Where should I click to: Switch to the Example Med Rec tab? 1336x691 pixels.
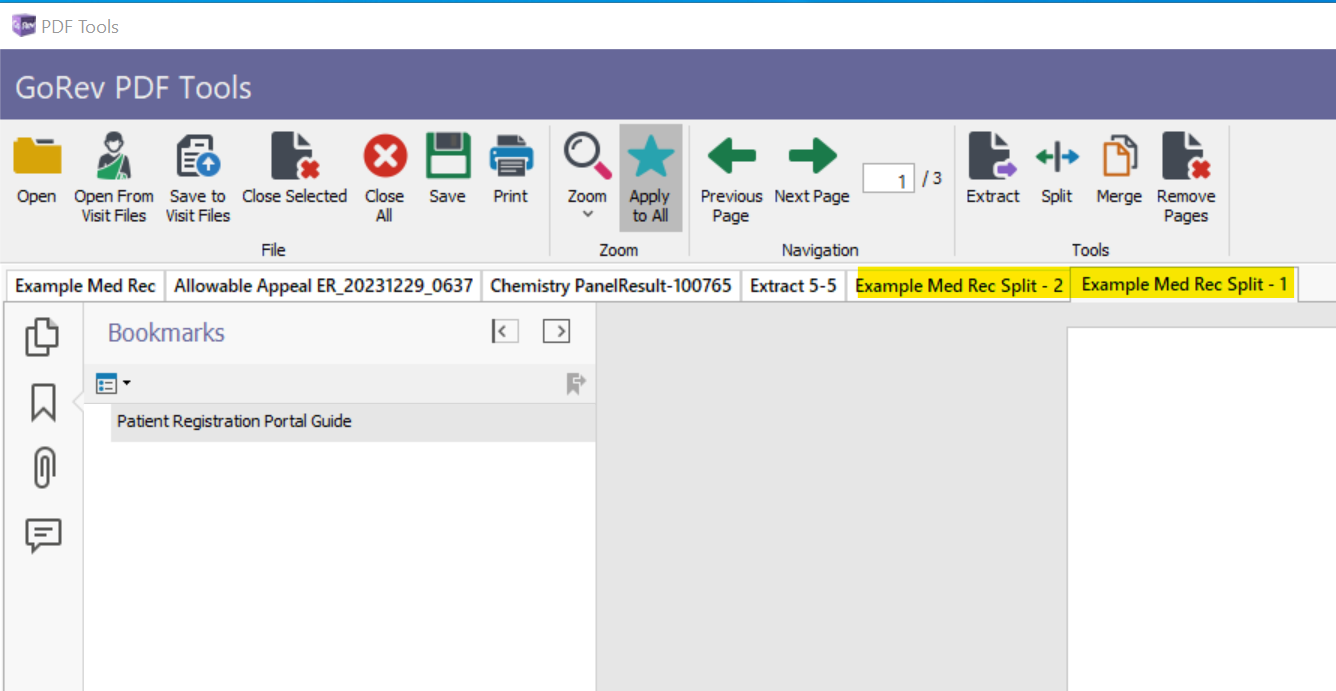(85, 286)
